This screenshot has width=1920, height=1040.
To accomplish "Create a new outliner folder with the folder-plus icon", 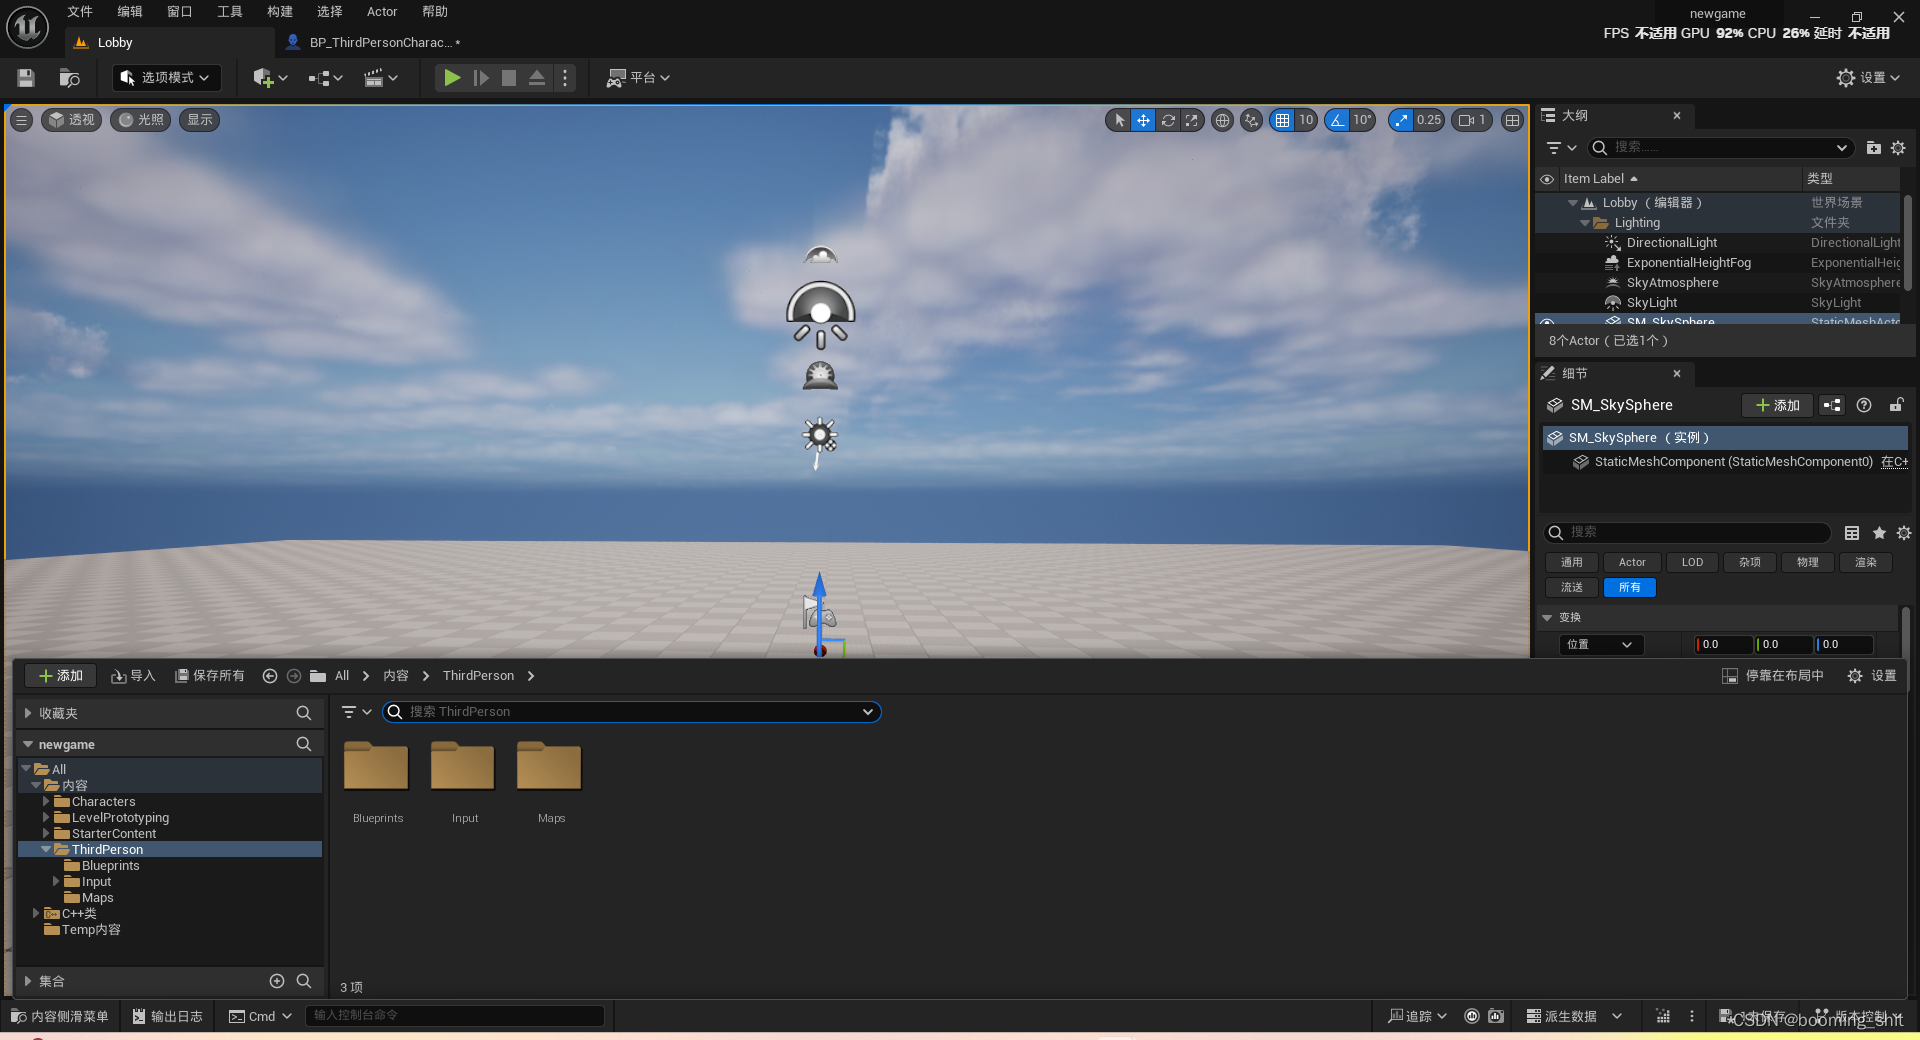I will click(1874, 148).
